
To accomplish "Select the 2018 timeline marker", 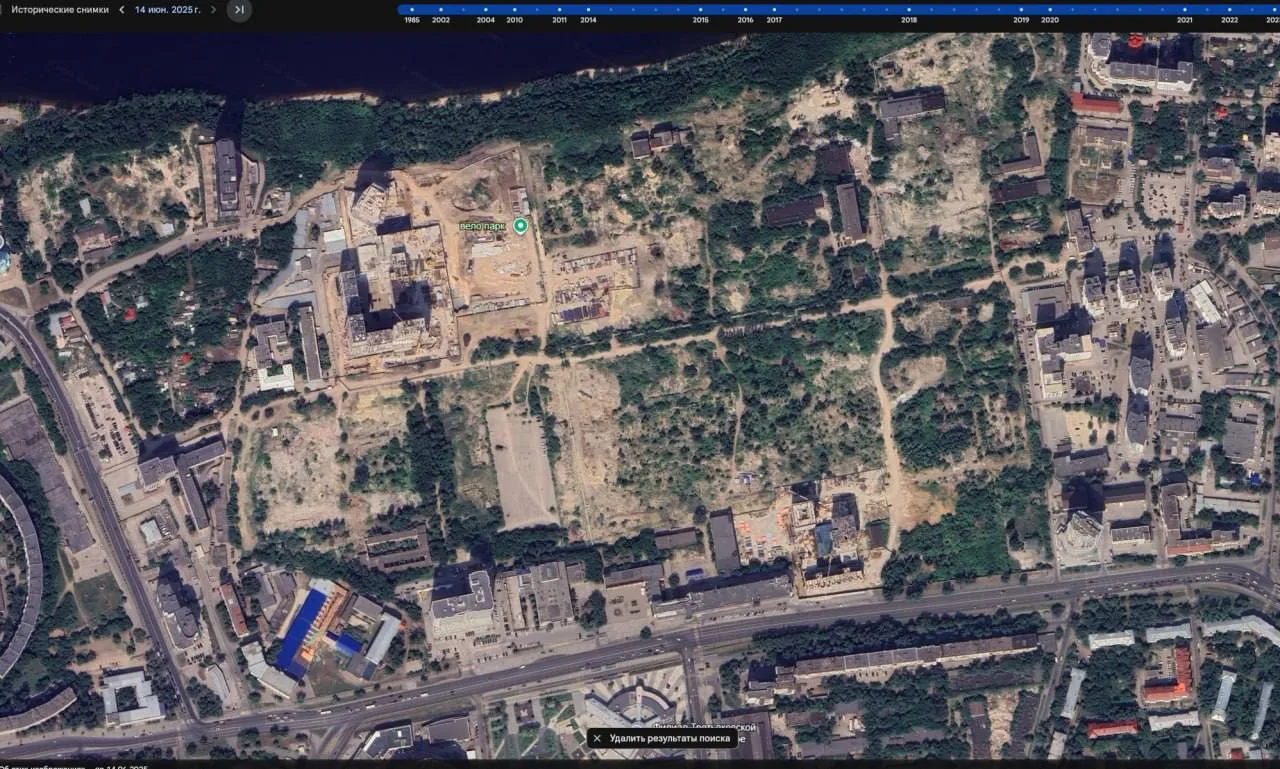I will [909, 10].
